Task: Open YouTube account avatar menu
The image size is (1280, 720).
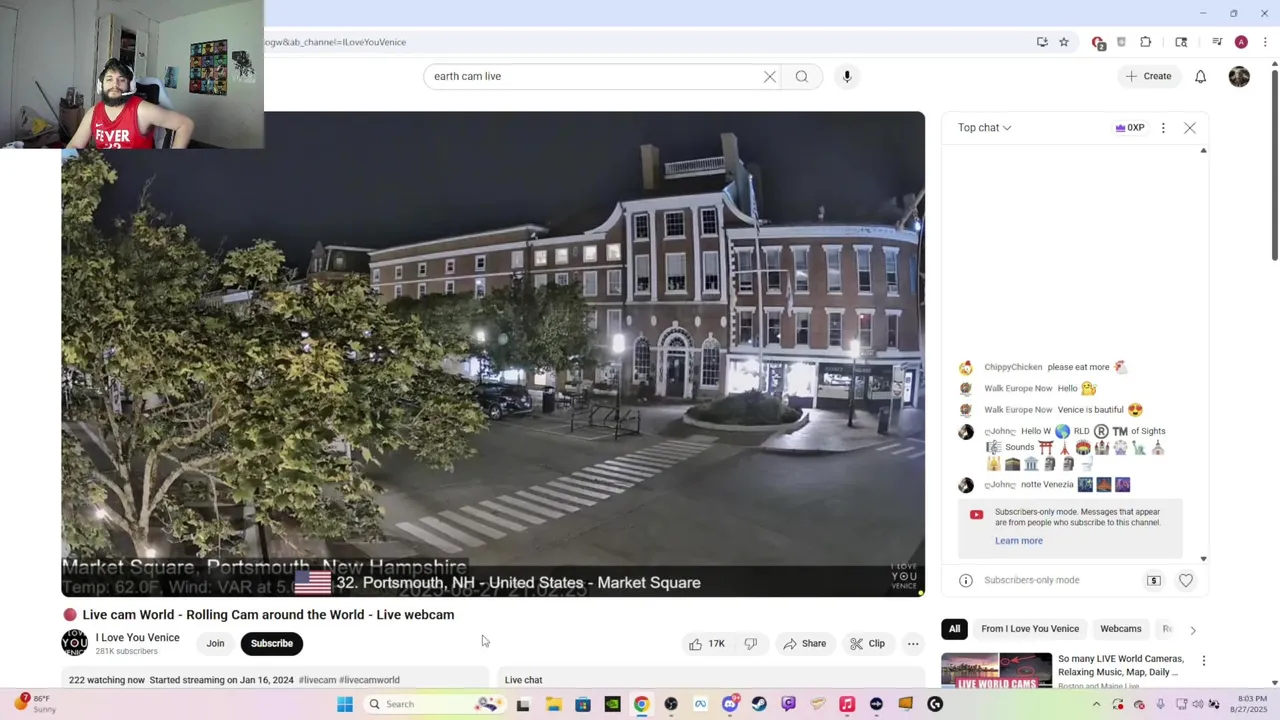Action: (x=1239, y=76)
